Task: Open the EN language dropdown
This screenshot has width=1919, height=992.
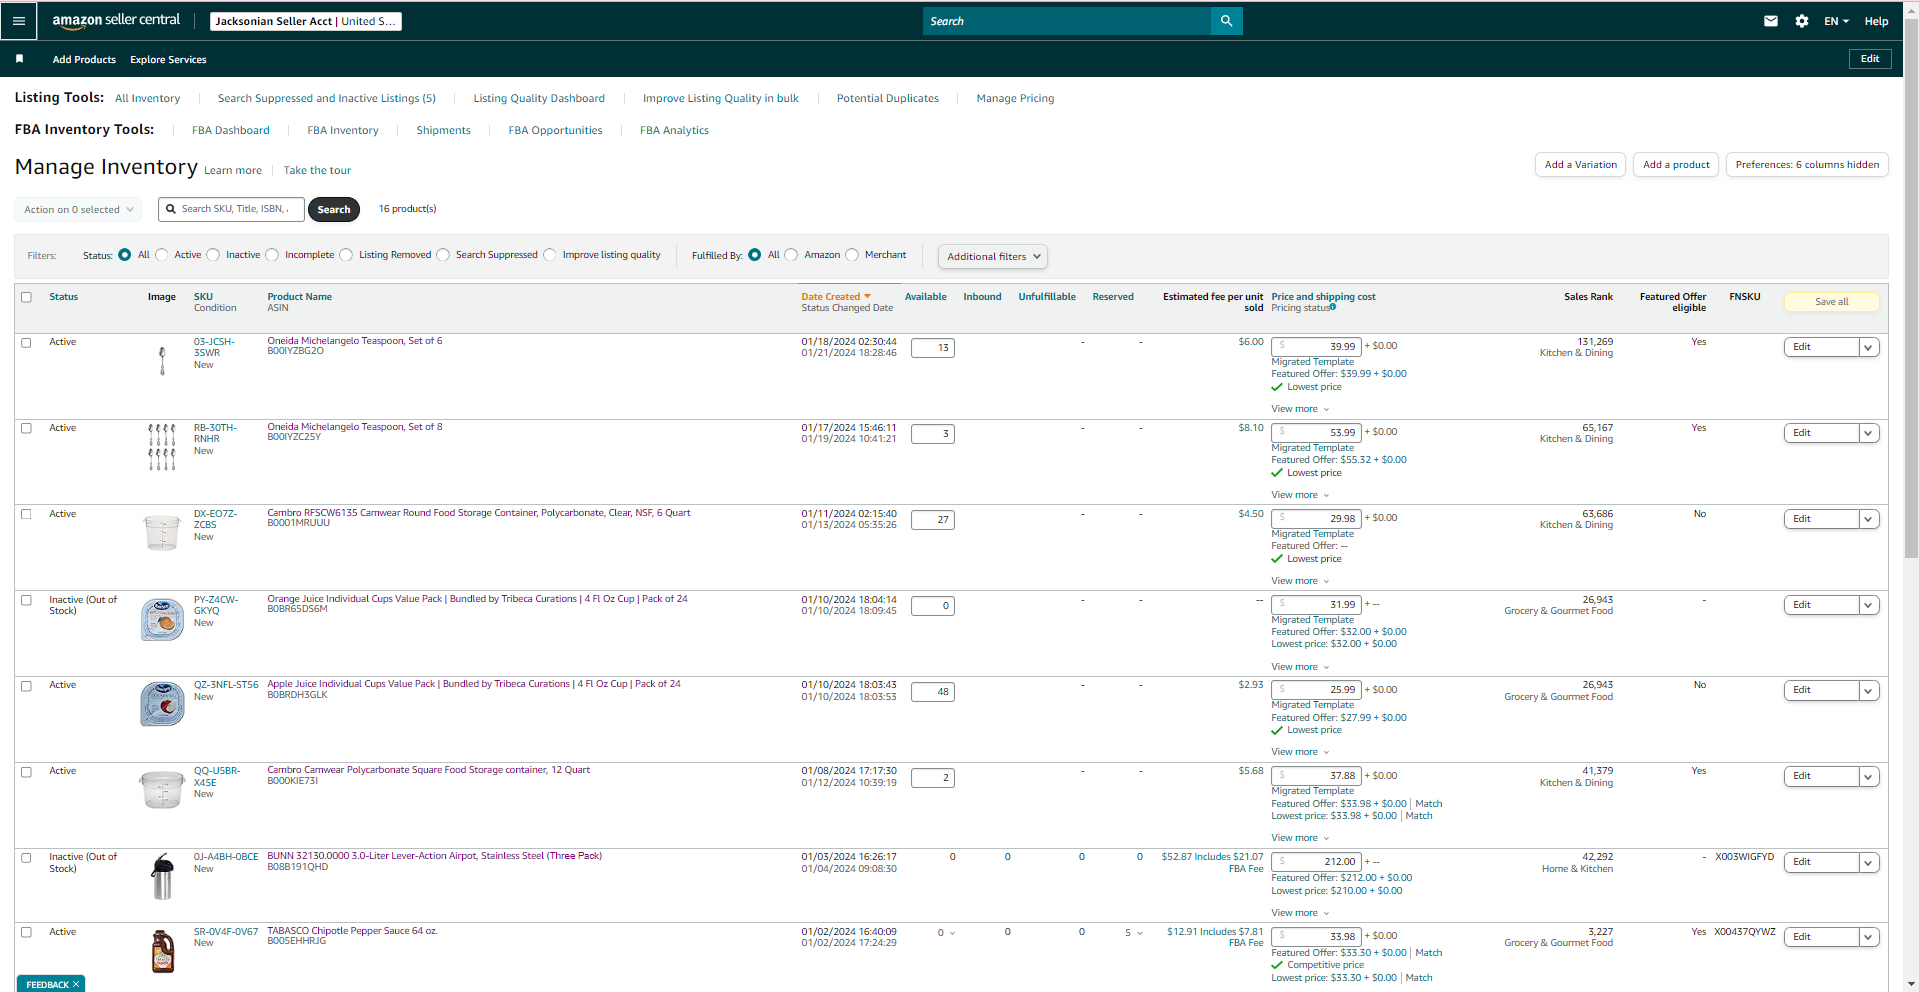Action: pos(1836,21)
